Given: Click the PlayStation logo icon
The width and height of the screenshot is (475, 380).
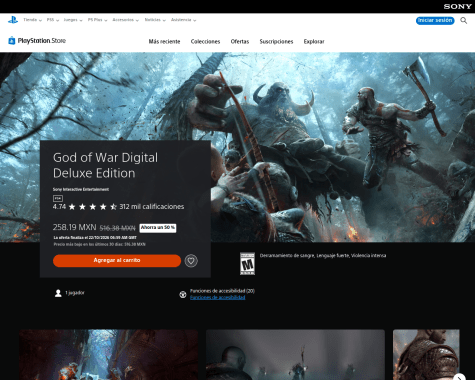Looking at the screenshot, I should click(13, 20).
